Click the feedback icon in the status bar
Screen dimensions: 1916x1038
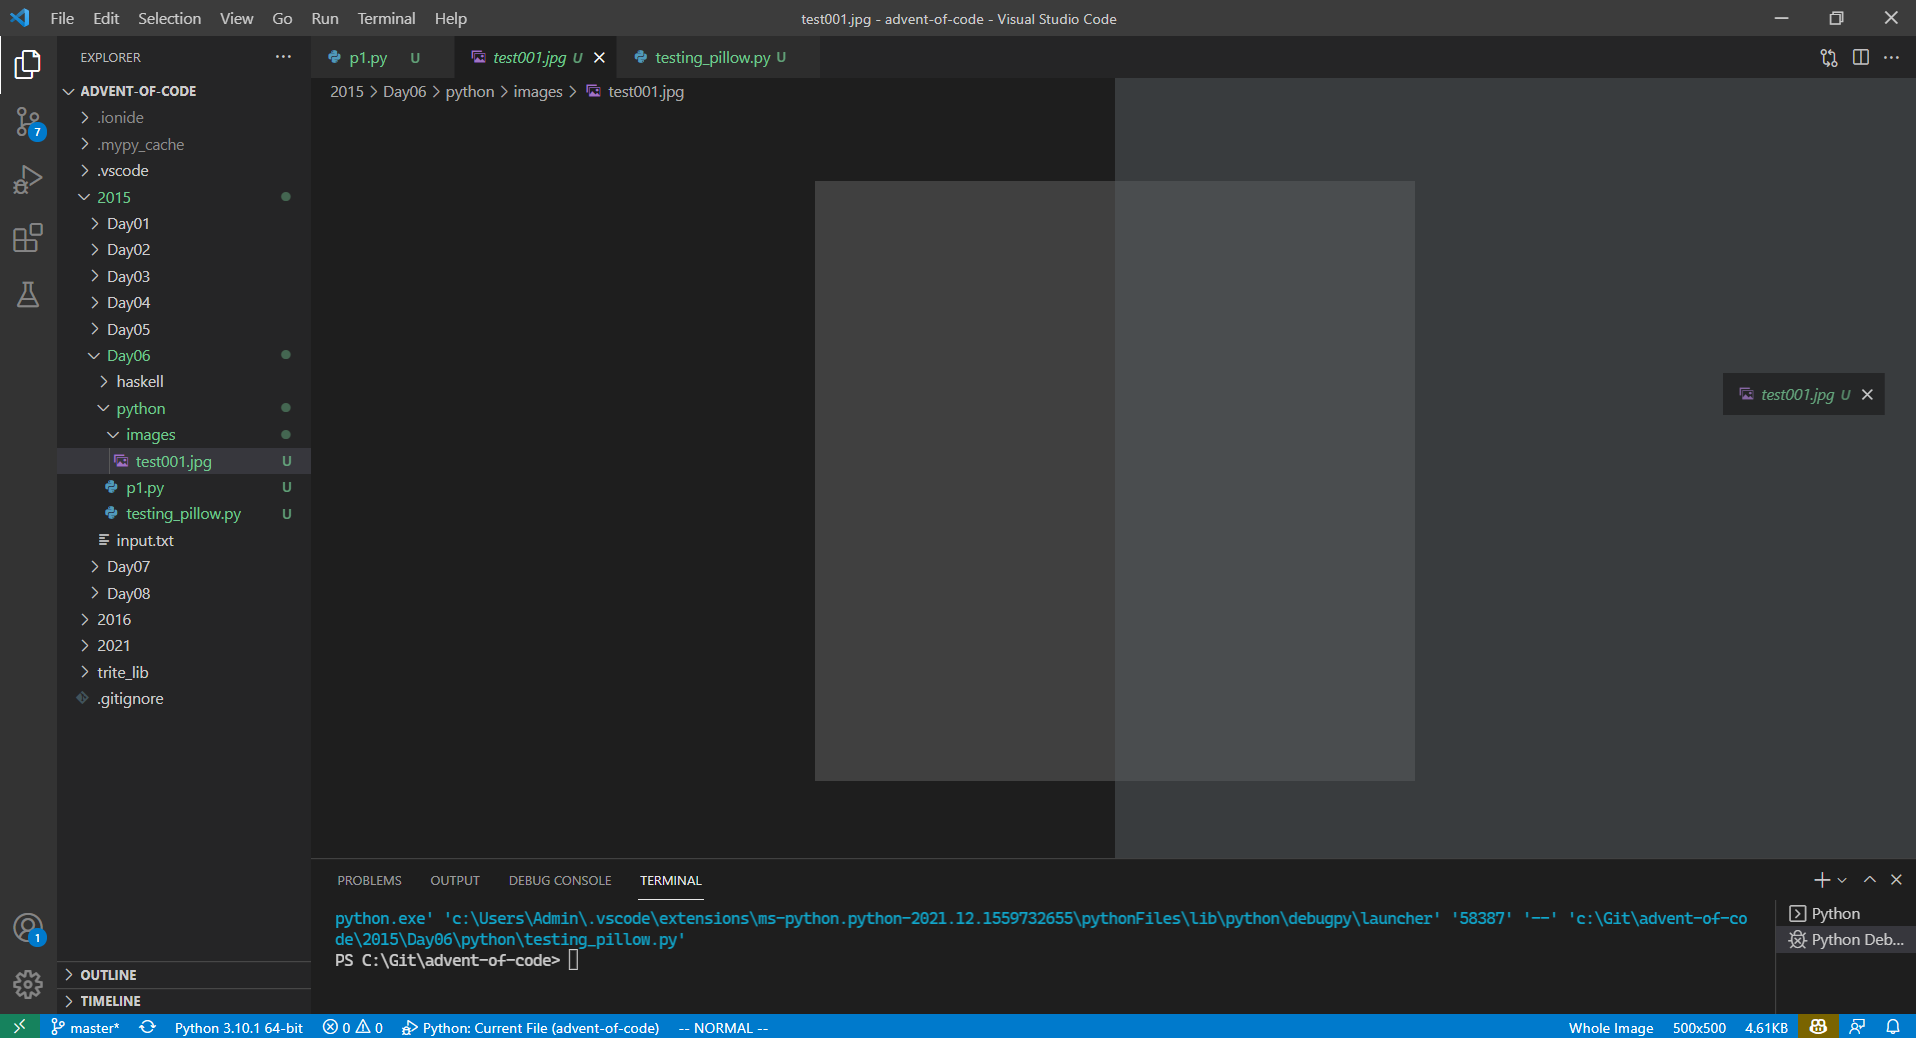click(1857, 1027)
